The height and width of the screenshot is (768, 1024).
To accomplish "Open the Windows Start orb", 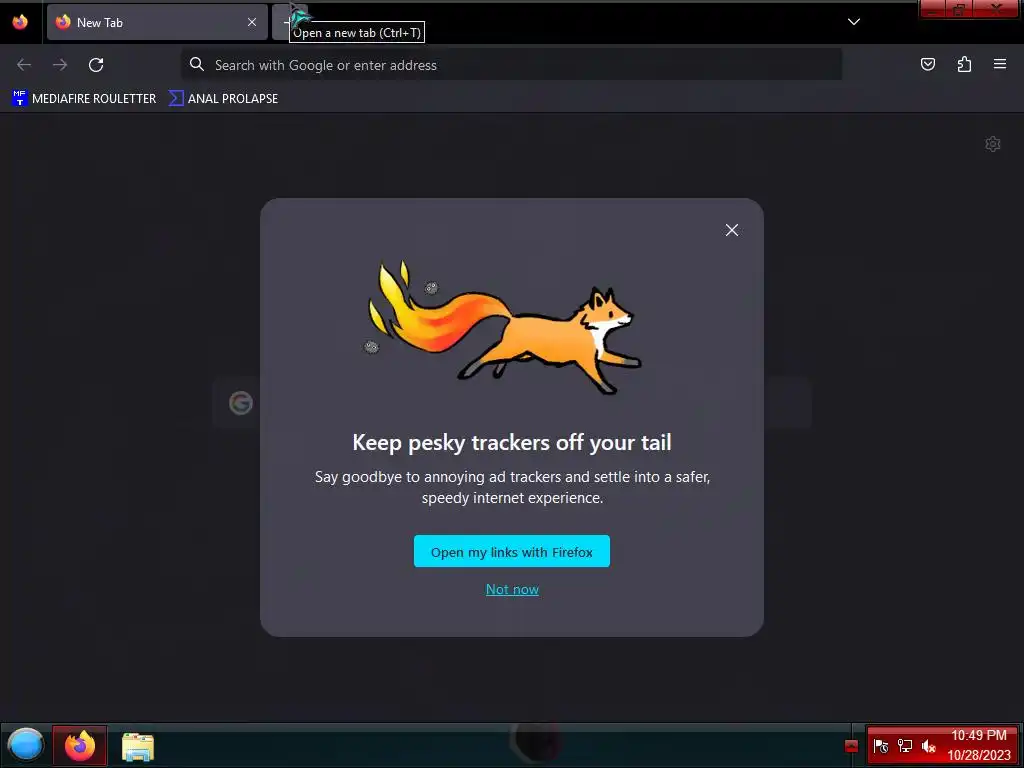I will [x=25, y=744].
